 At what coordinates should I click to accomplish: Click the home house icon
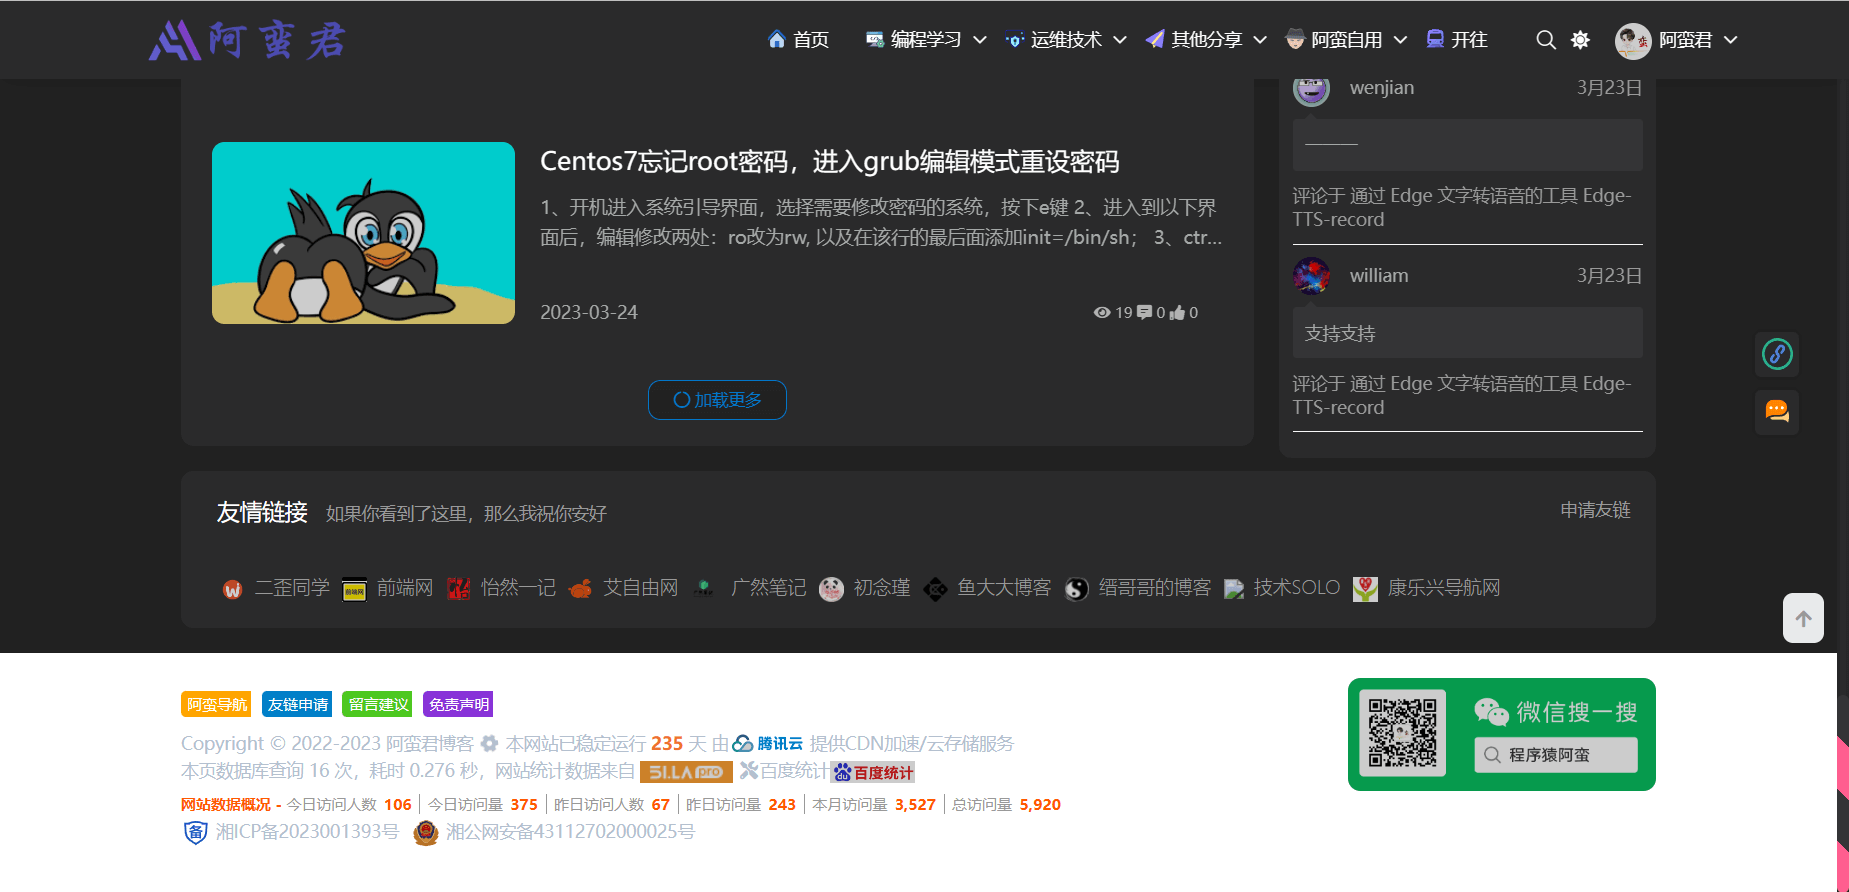(777, 39)
